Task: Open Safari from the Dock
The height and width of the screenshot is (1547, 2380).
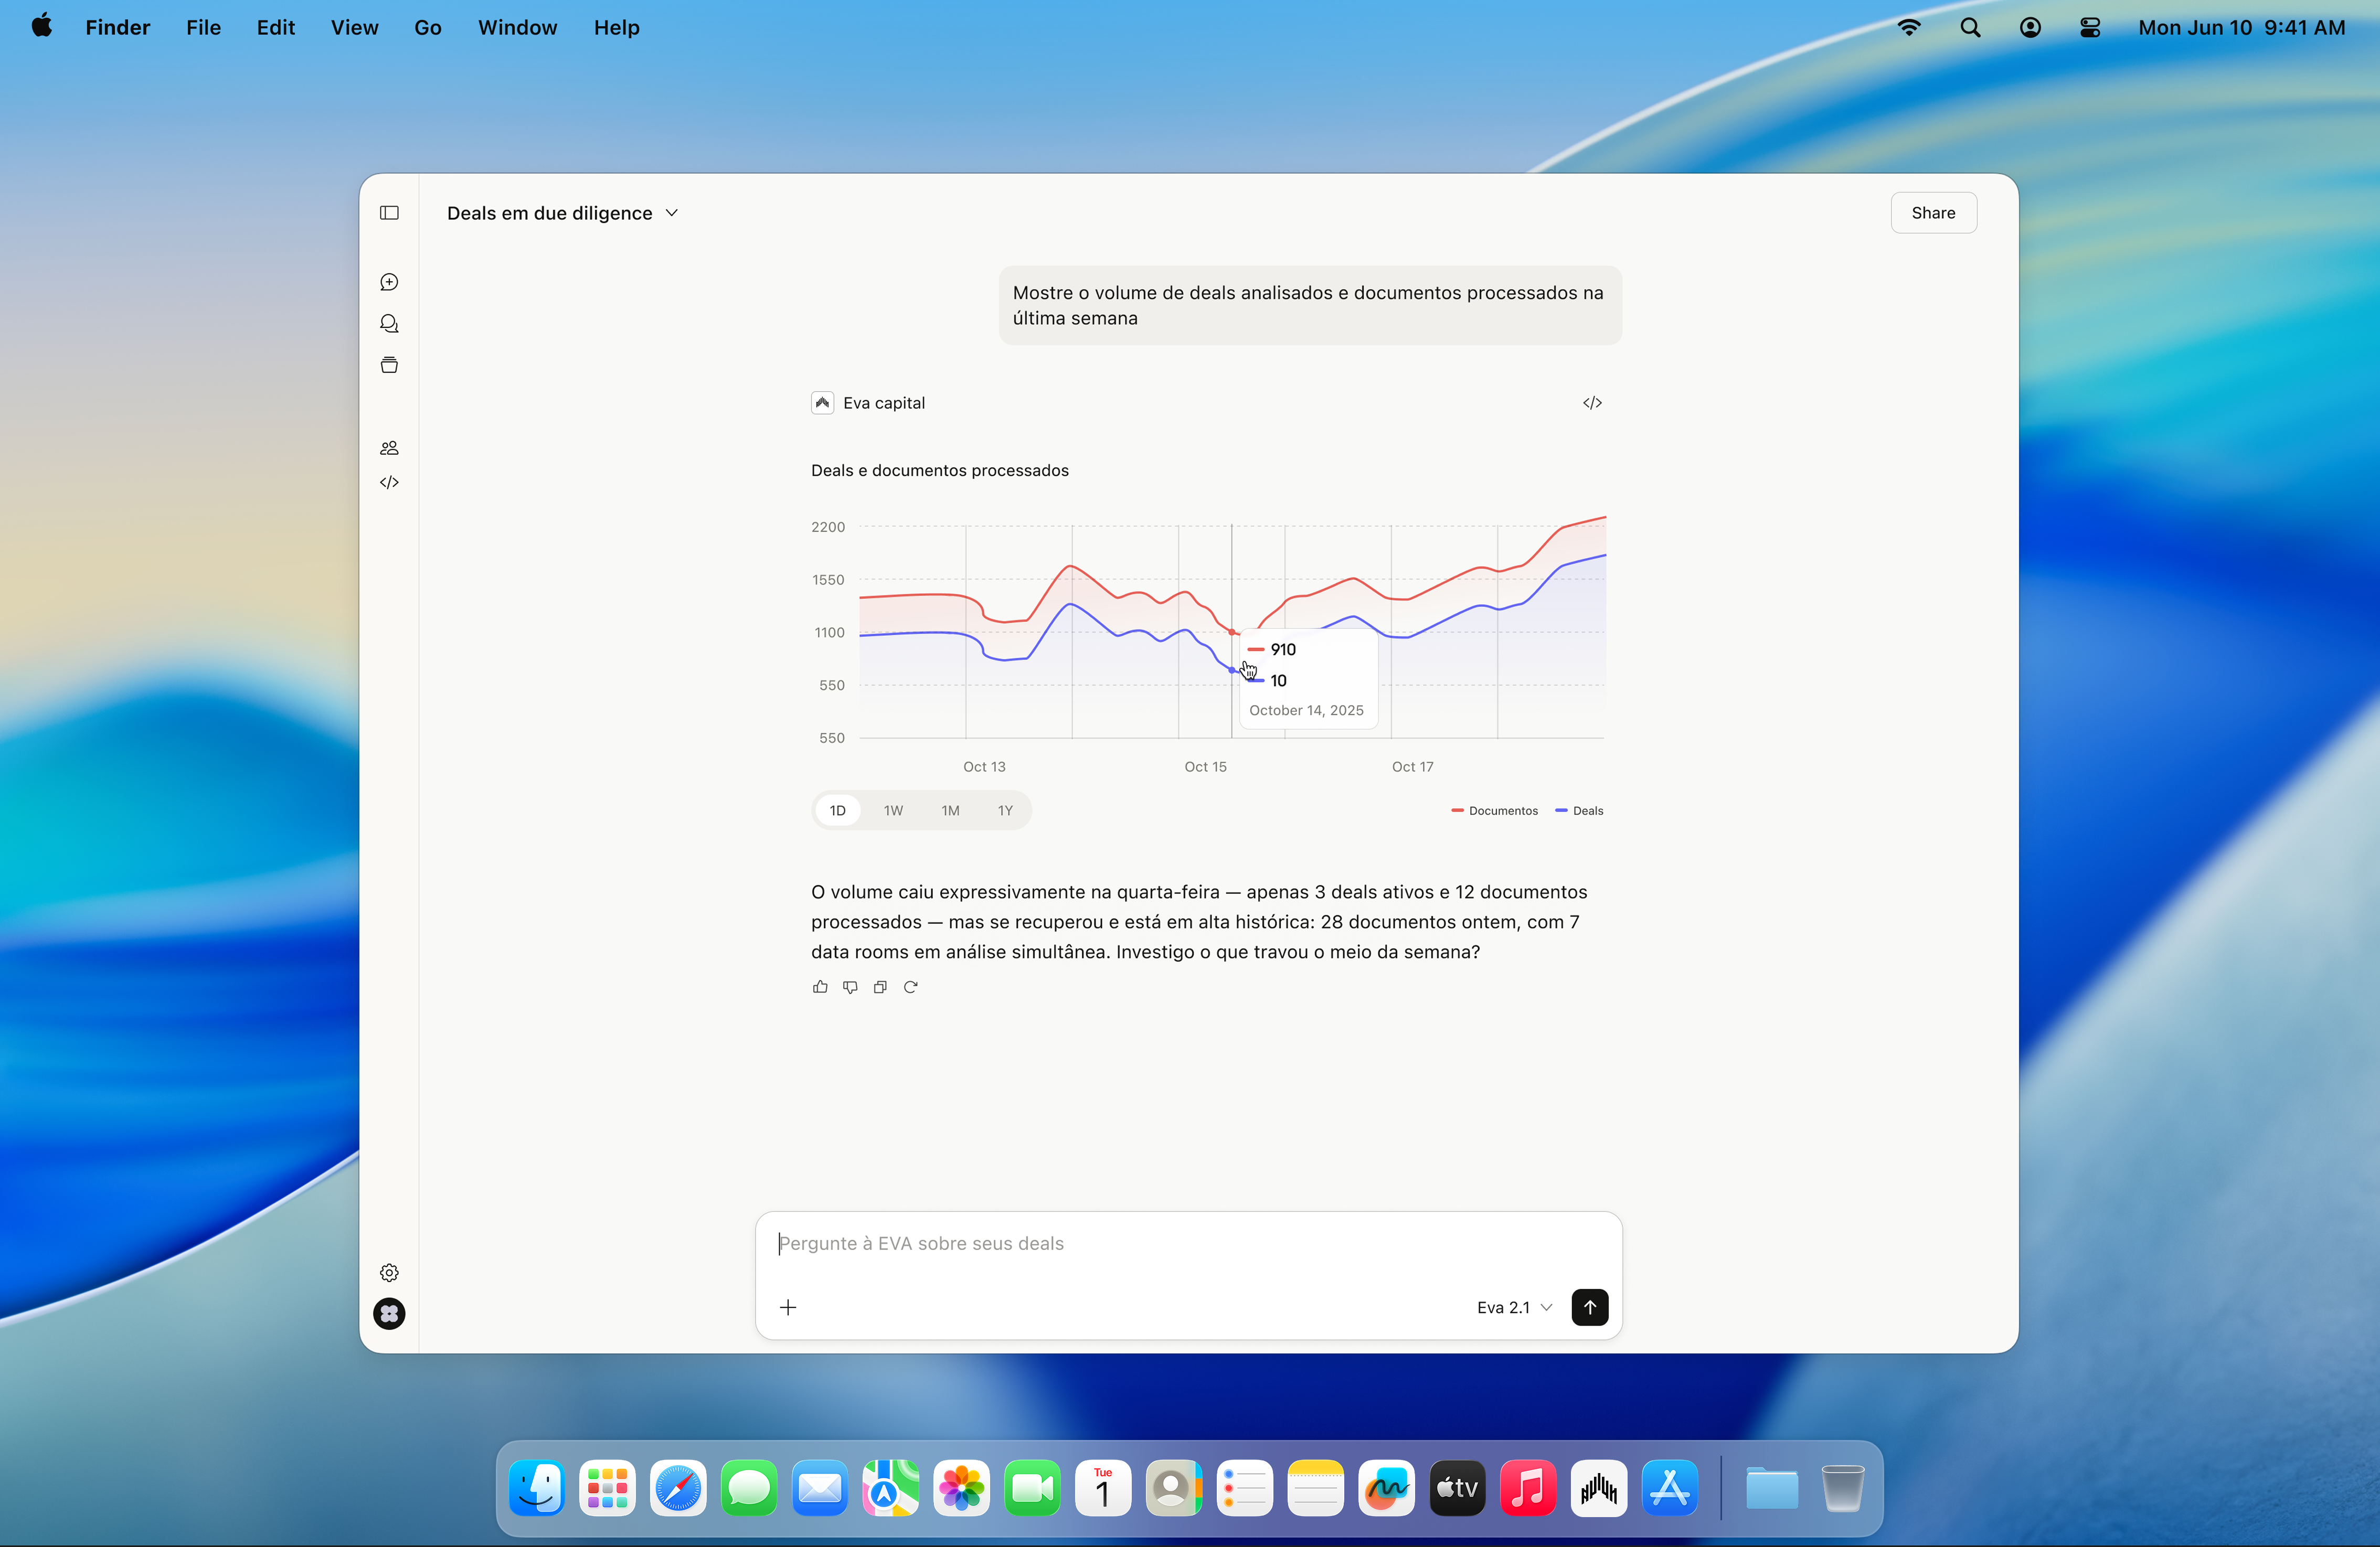Action: click(x=678, y=1489)
